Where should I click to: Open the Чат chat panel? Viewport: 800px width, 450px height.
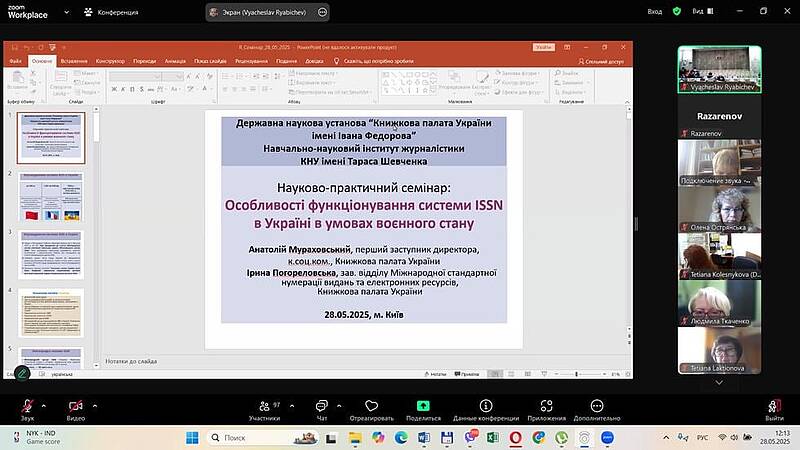click(x=321, y=408)
